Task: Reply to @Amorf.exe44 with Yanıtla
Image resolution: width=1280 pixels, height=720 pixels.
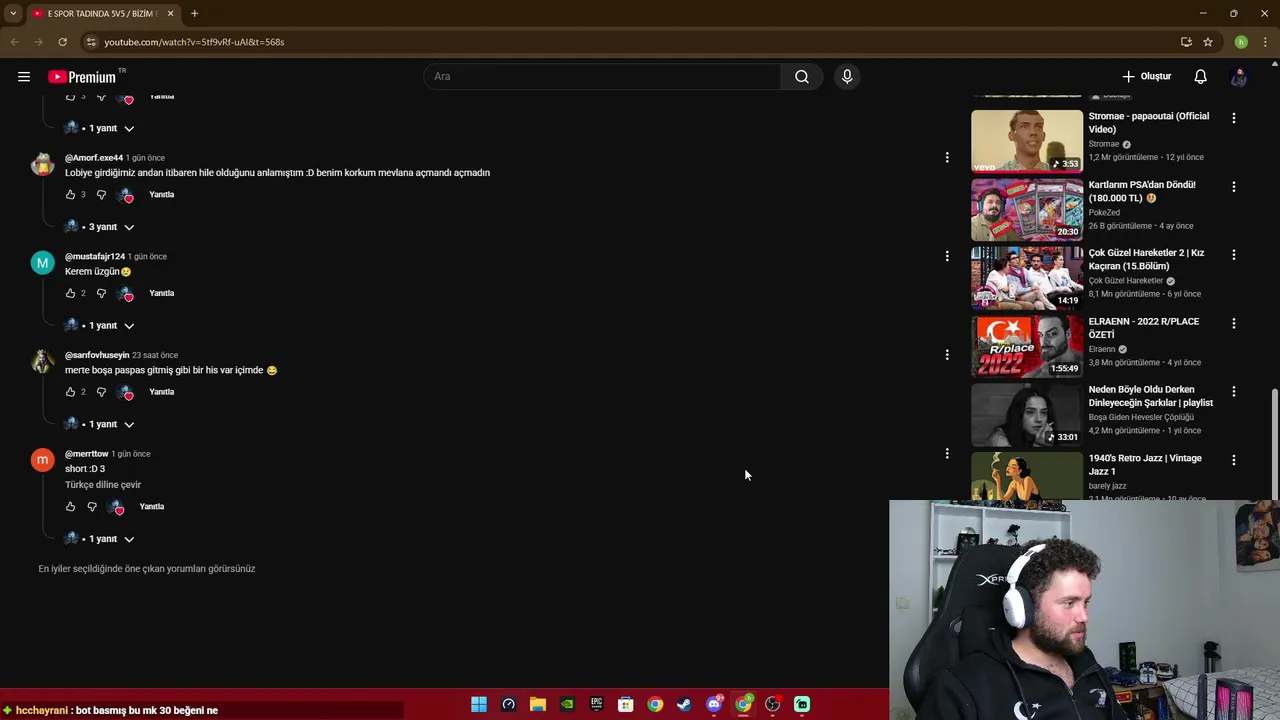Action: [x=161, y=195]
